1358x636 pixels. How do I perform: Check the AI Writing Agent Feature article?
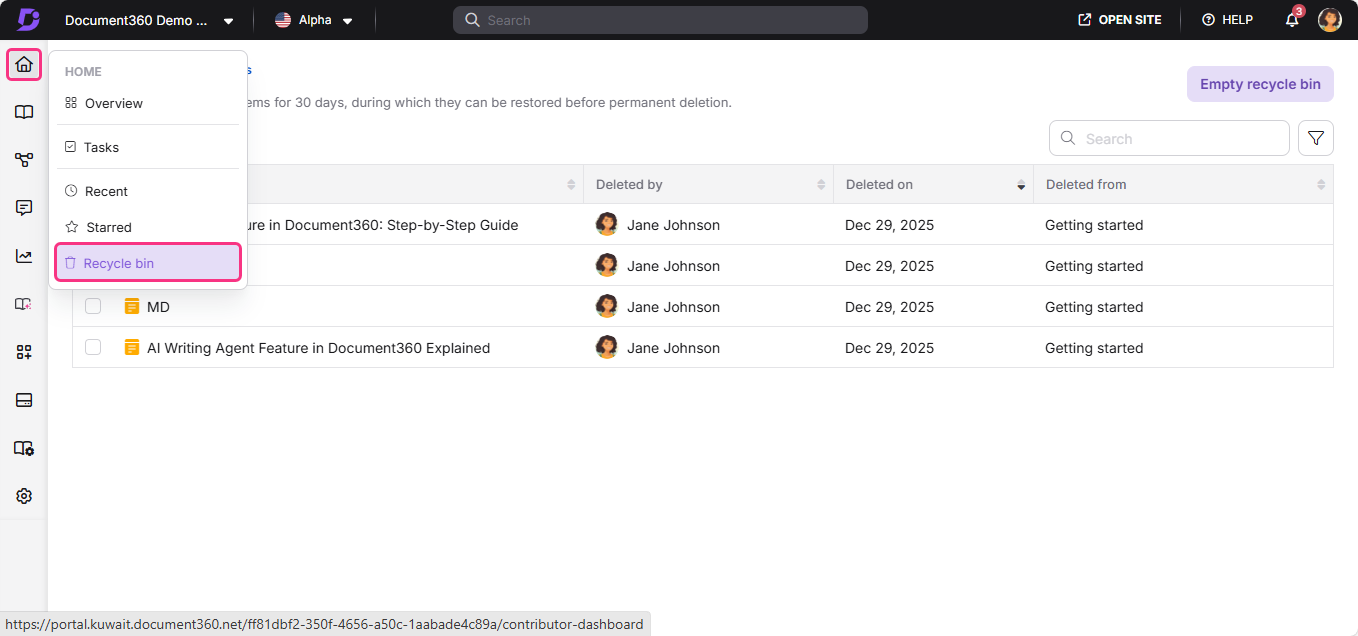coord(93,348)
